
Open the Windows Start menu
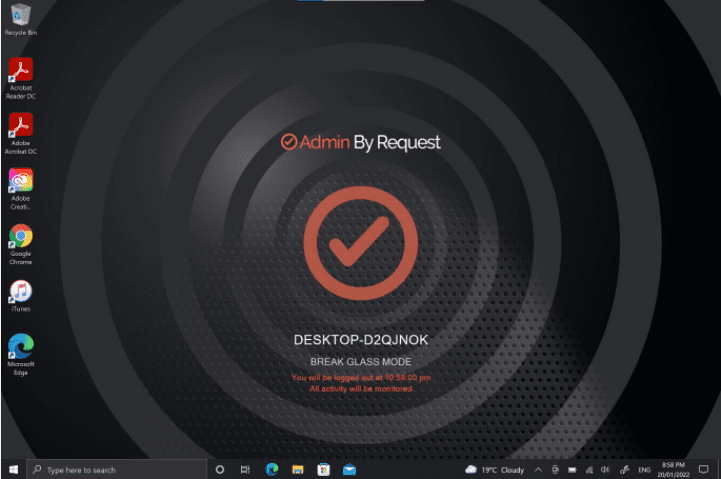coord(13,469)
